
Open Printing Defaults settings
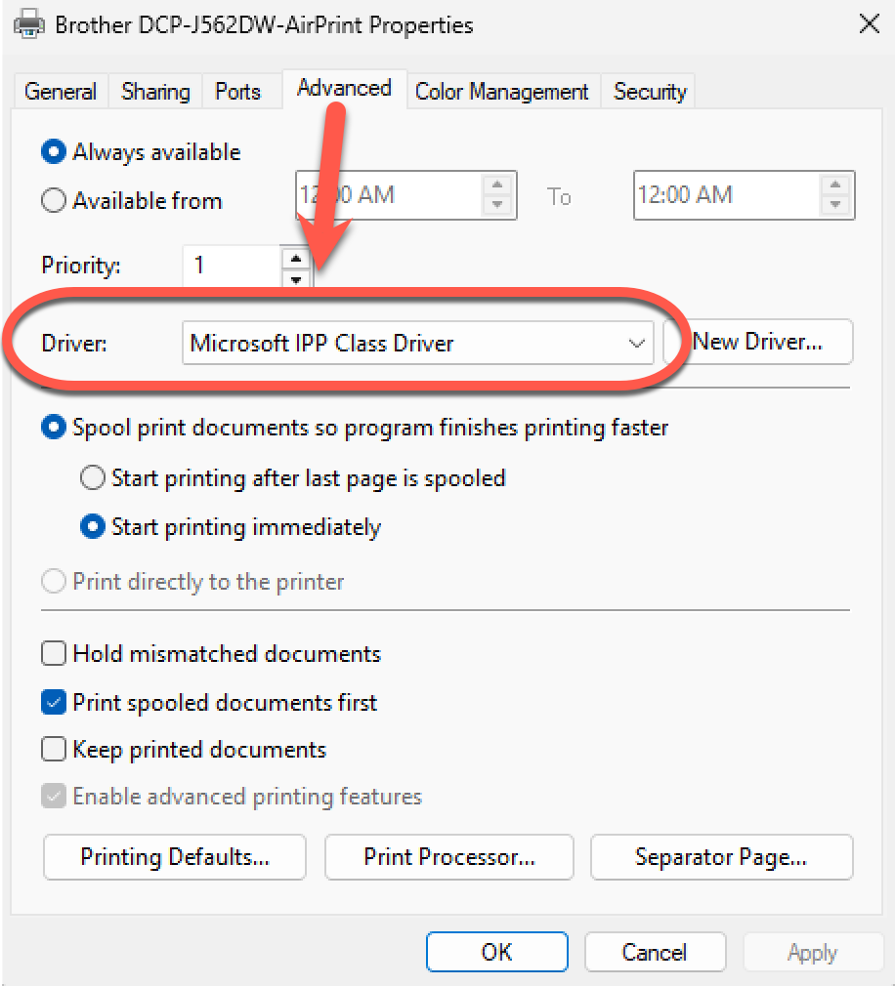[175, 857]
